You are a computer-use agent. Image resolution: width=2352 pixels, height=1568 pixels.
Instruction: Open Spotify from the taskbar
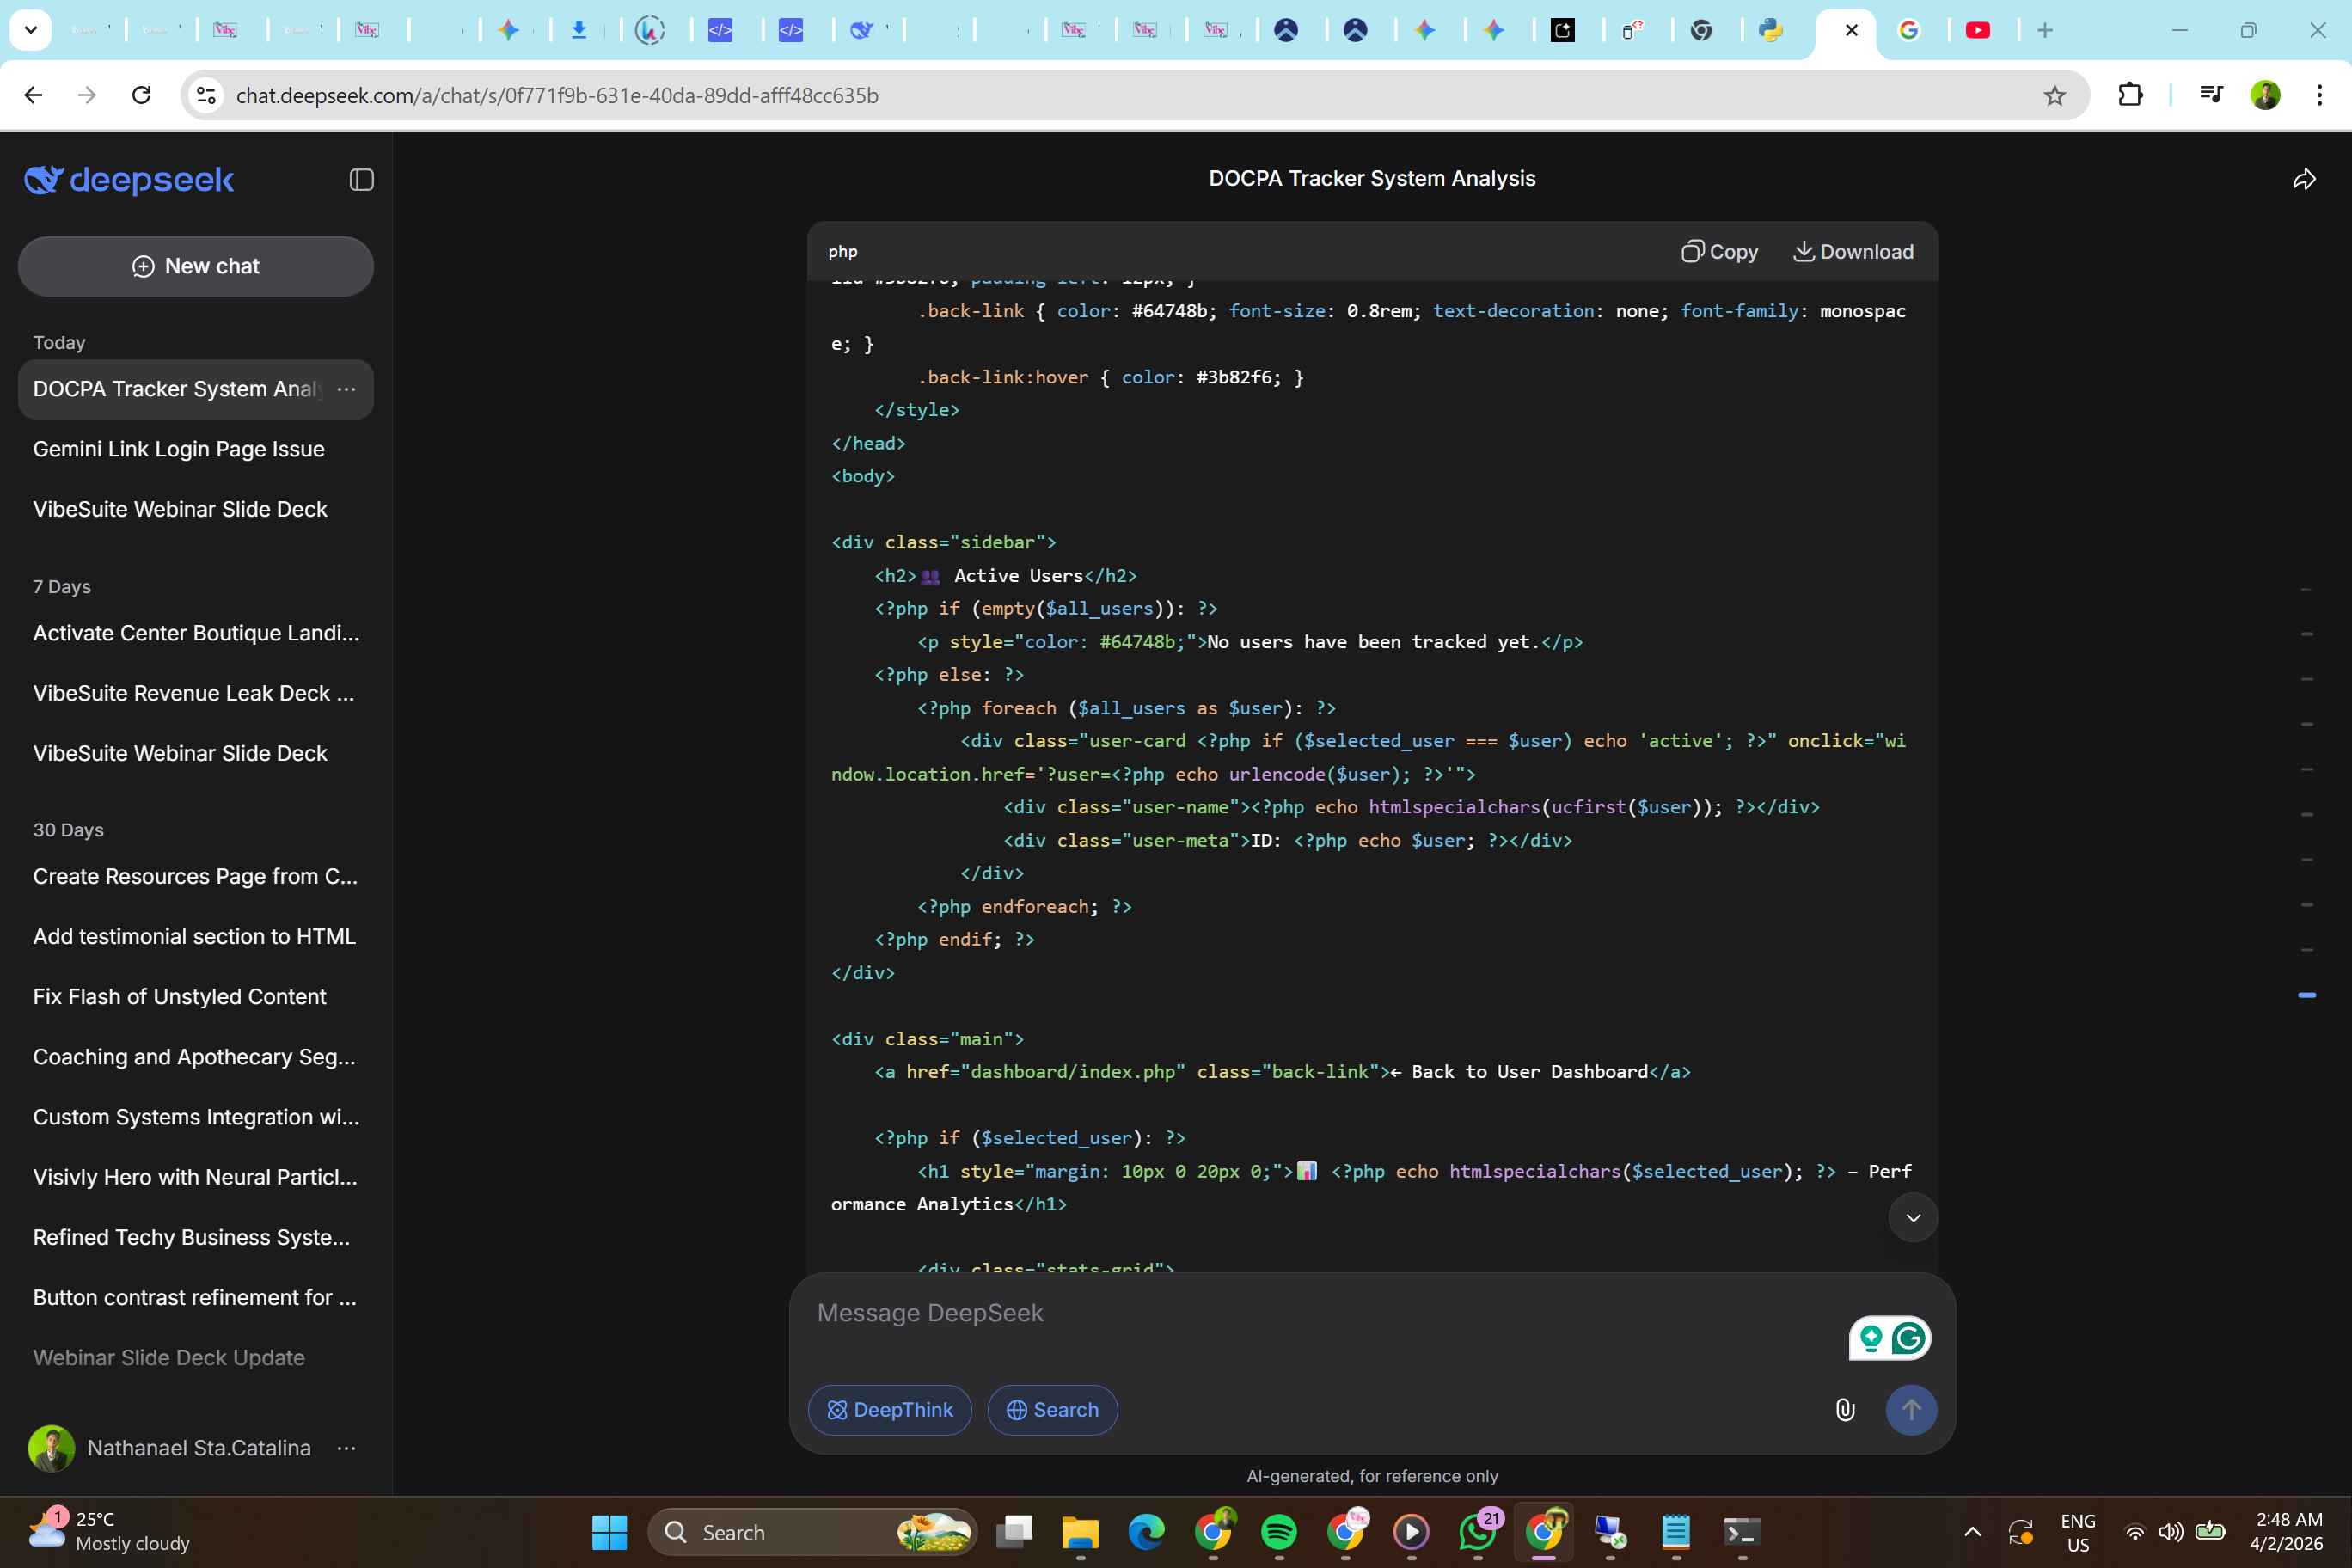1278,1532
